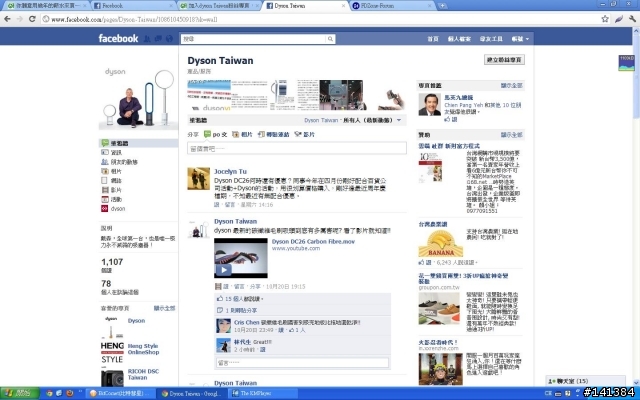Viewport: 640px width, 400px height.
Task: Open the Heng Style OnlineShop page link
Action: pyautogui.click(x=143, y=349)
